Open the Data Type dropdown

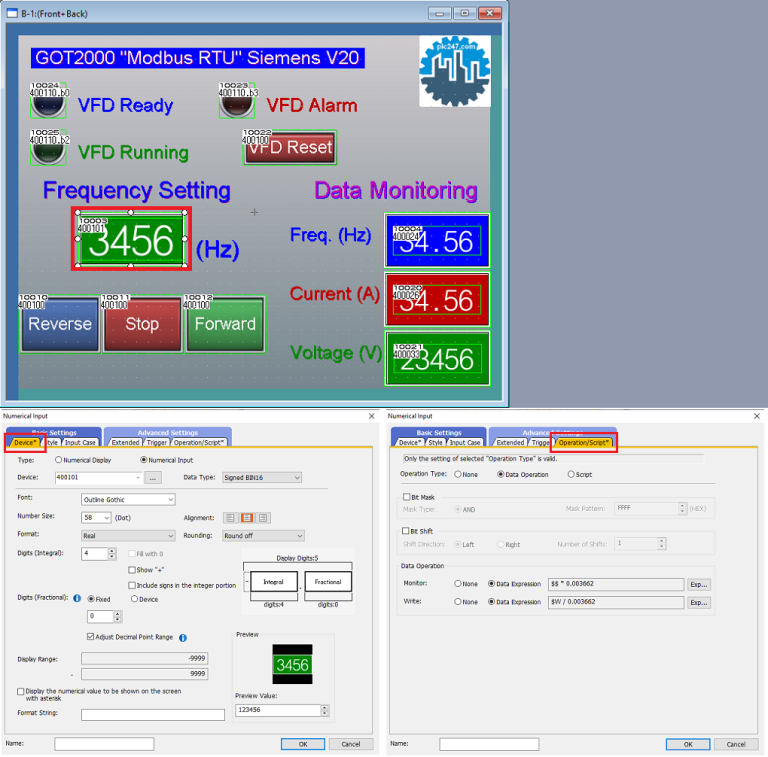coord(261,478)
